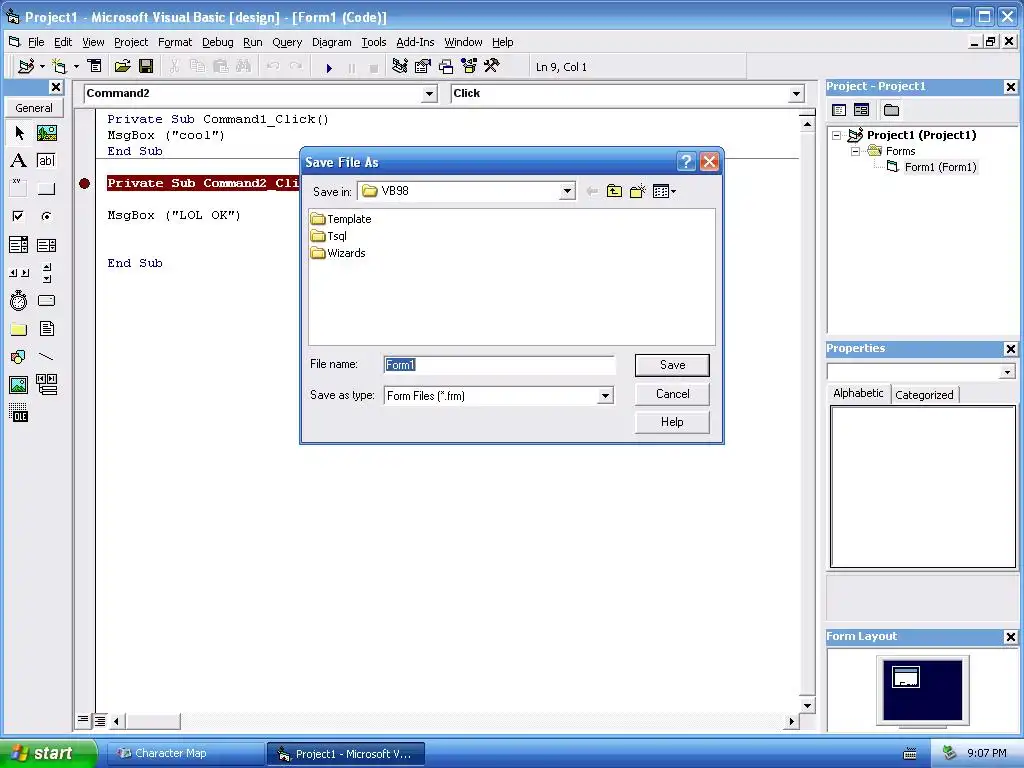The width and height of the screenshot is (1024, 768).
Task: Select the Timer control tool
Action: 19,300
